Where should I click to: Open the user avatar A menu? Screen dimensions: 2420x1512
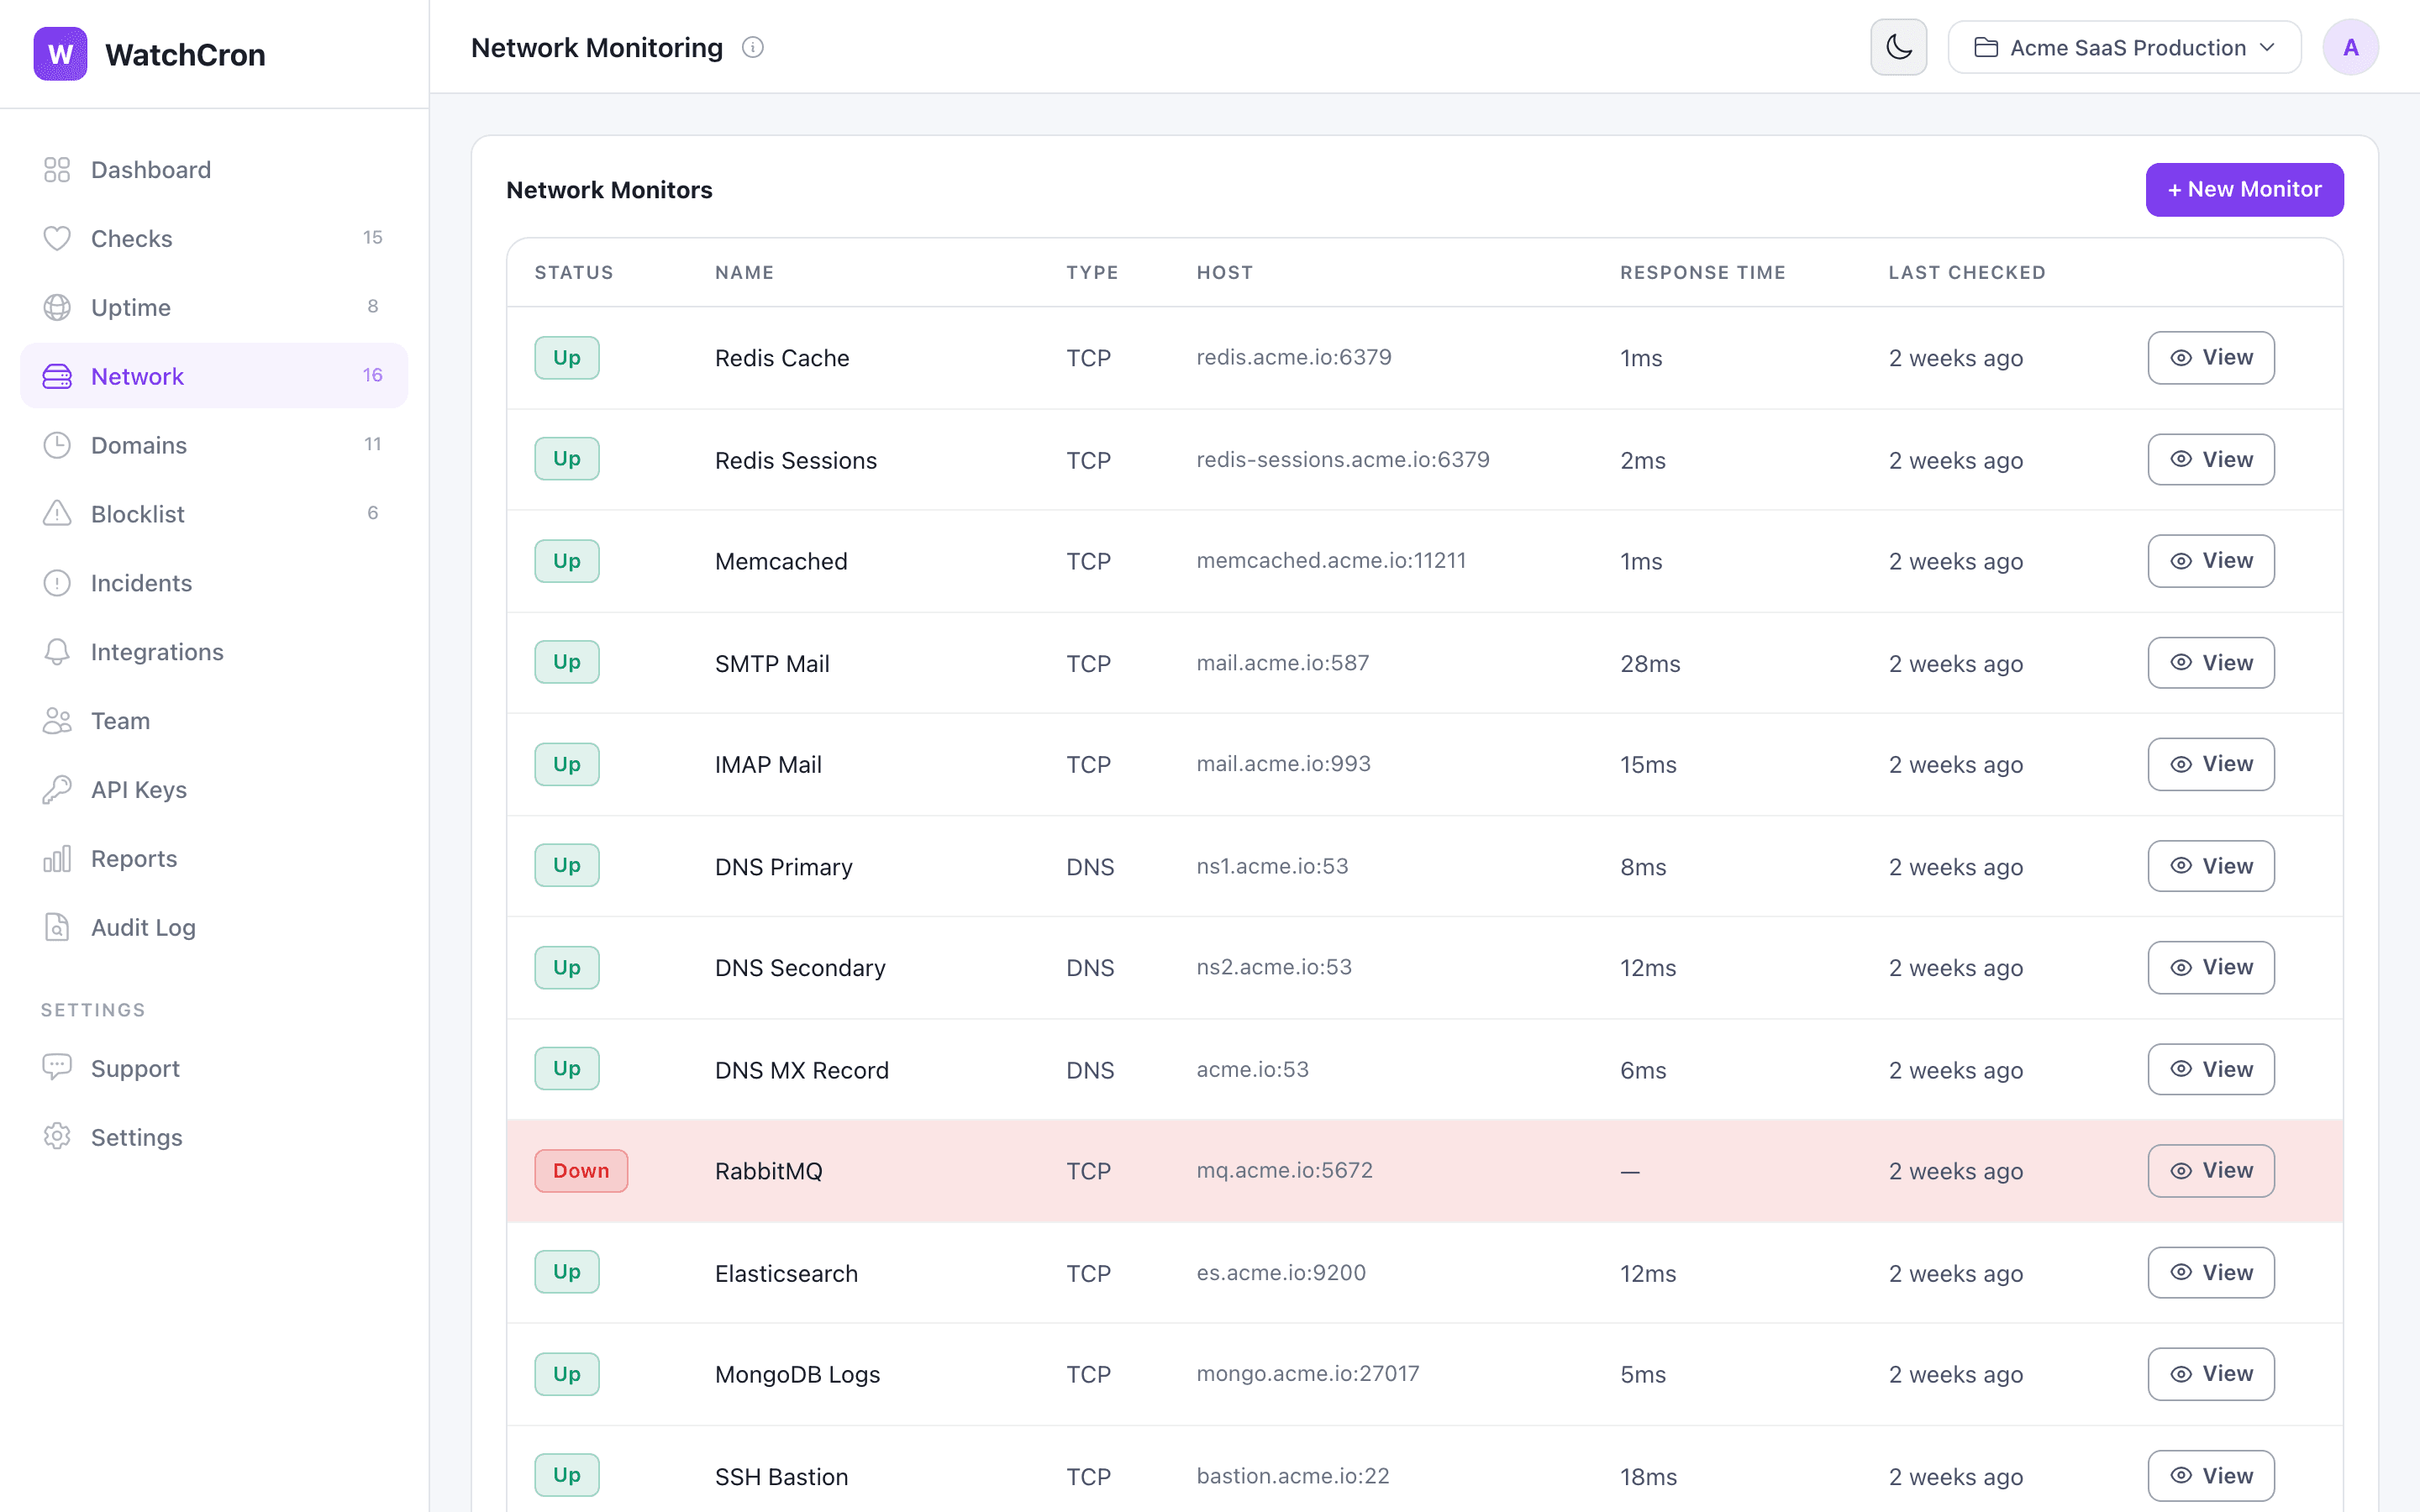(2350, 47)
